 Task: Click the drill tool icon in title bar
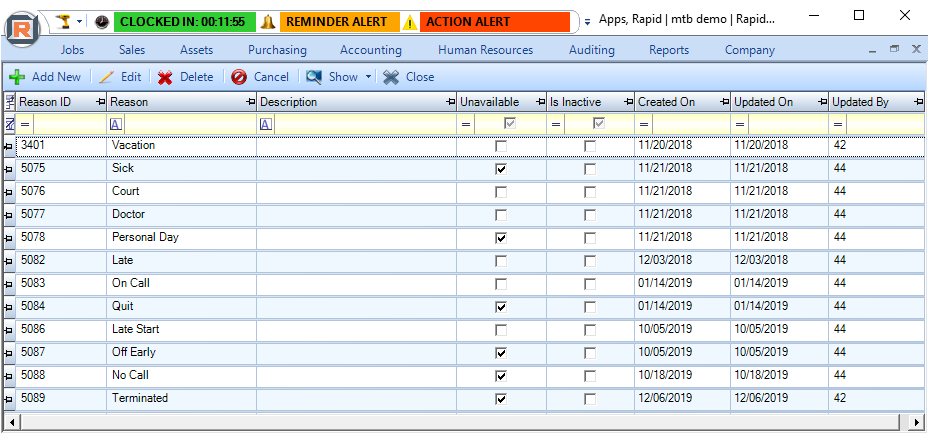(63, 22)
